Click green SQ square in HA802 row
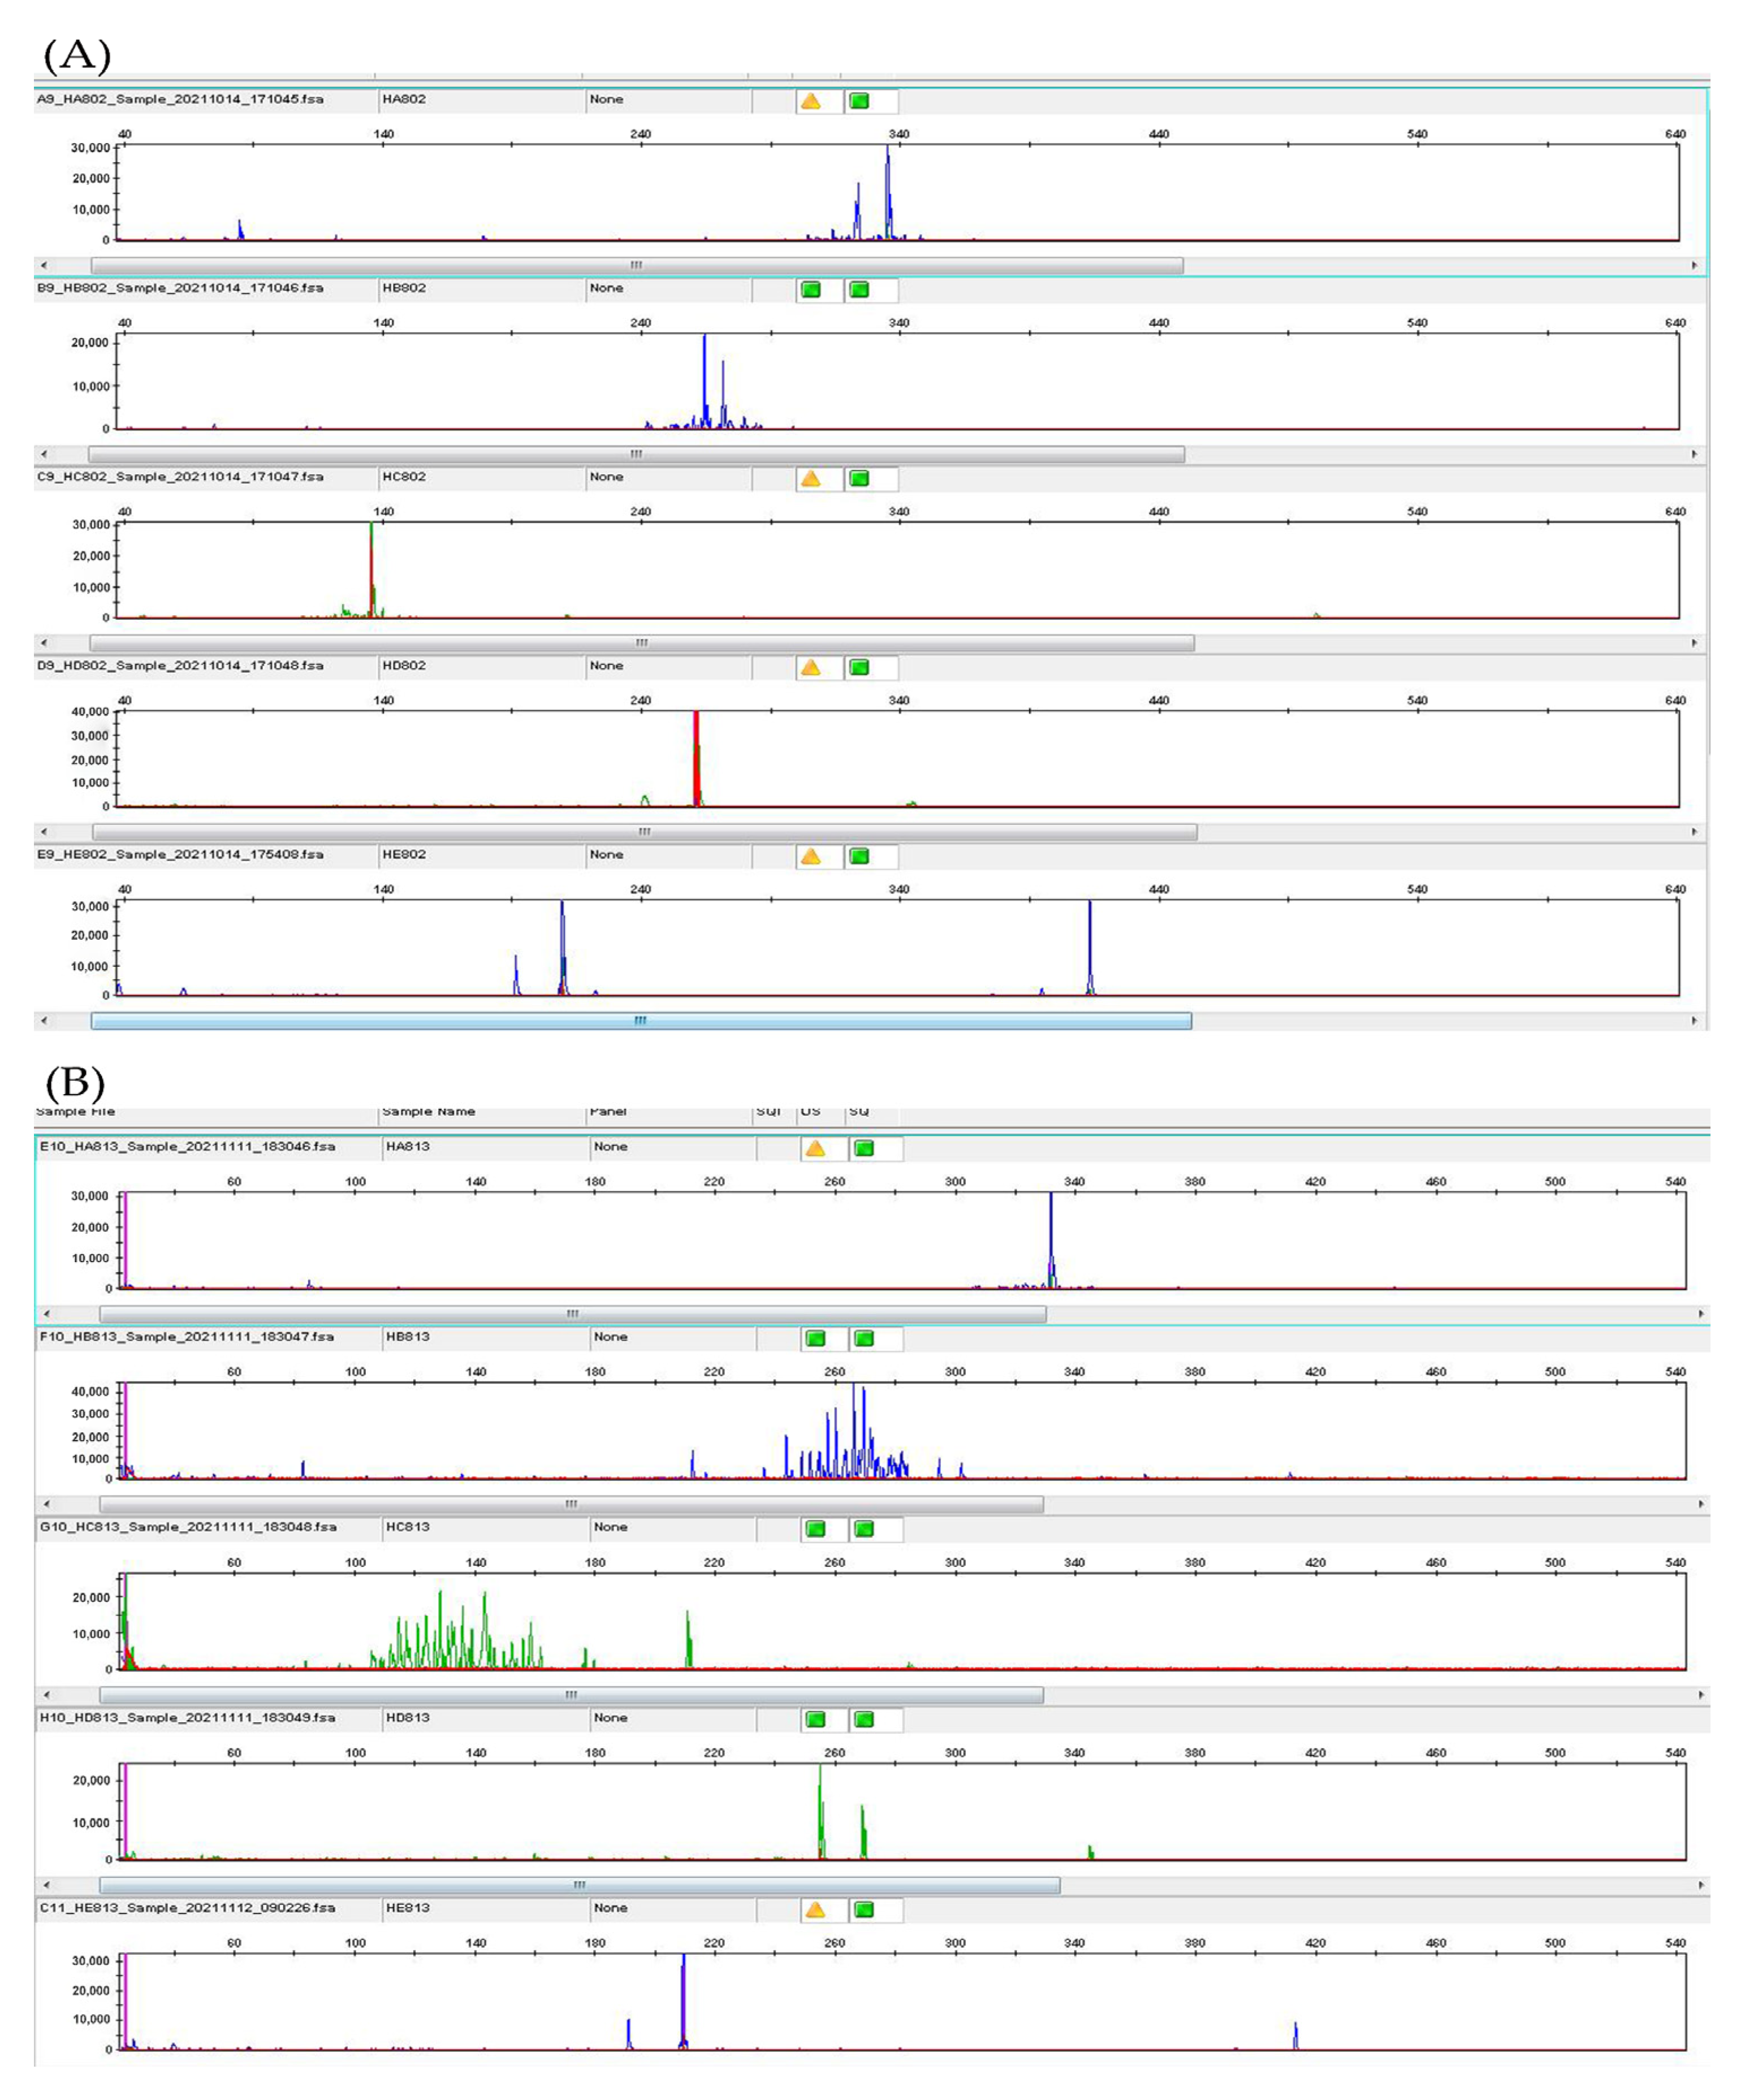Screen dimensions: 1745x2100 [859, 101]
